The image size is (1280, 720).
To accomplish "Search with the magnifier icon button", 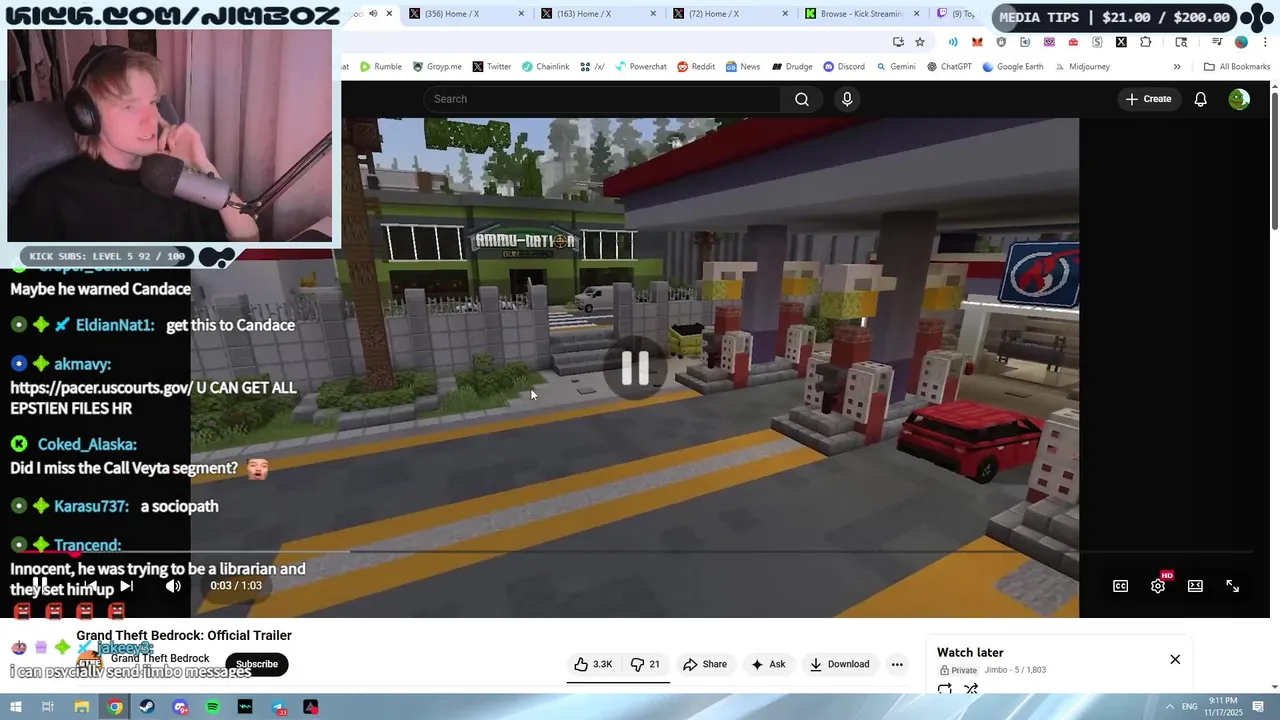I will tap(801, 99).
